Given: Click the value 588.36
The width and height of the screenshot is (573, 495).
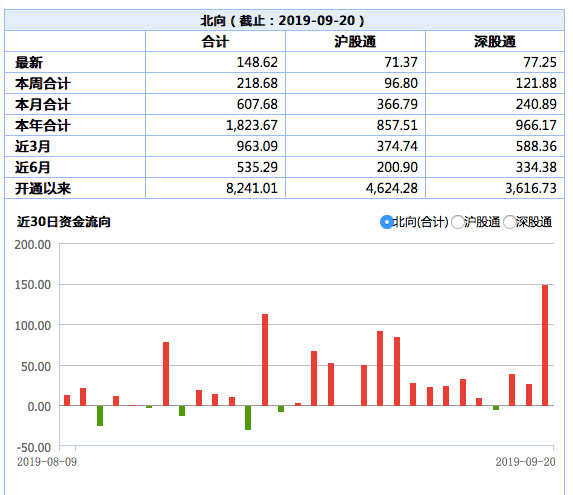Looking at the screenshot, I should pyautogui.click(x=536, y=146).
